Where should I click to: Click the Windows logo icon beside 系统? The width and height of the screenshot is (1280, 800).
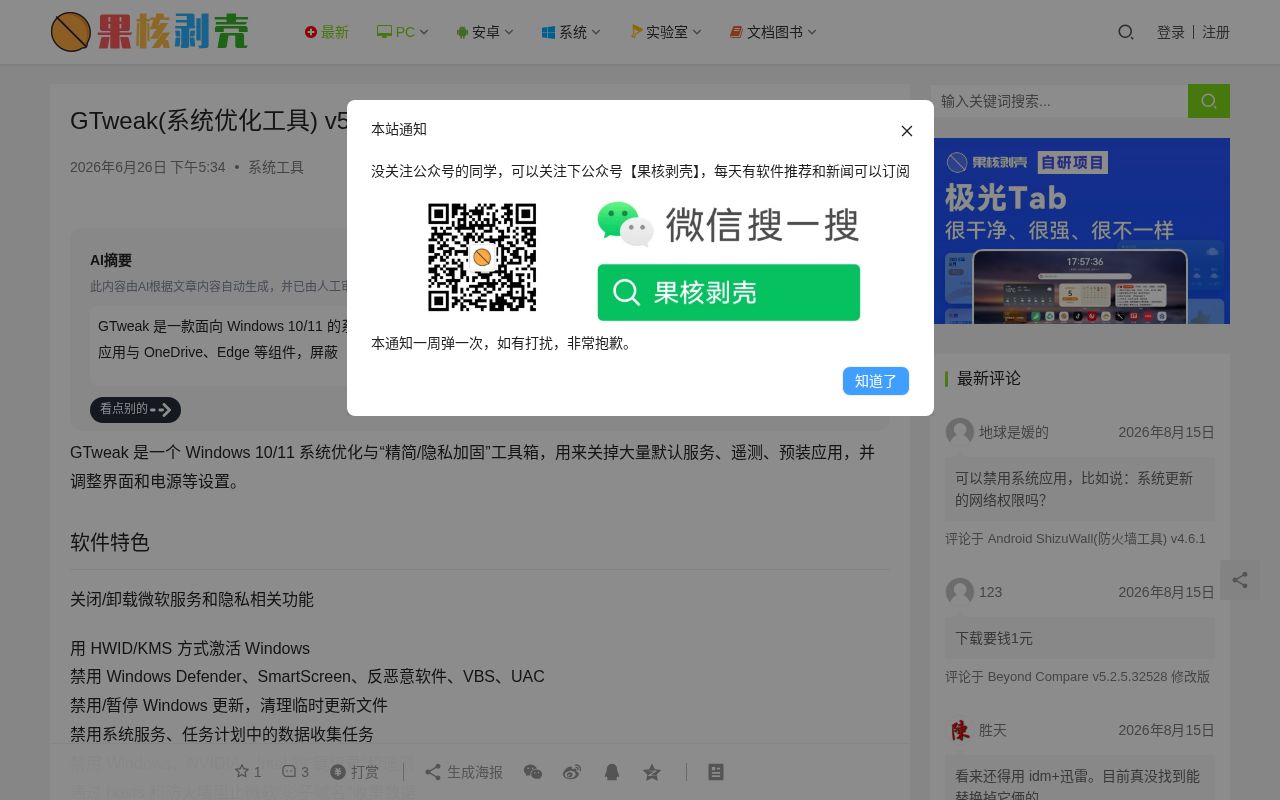coord(548,32)
